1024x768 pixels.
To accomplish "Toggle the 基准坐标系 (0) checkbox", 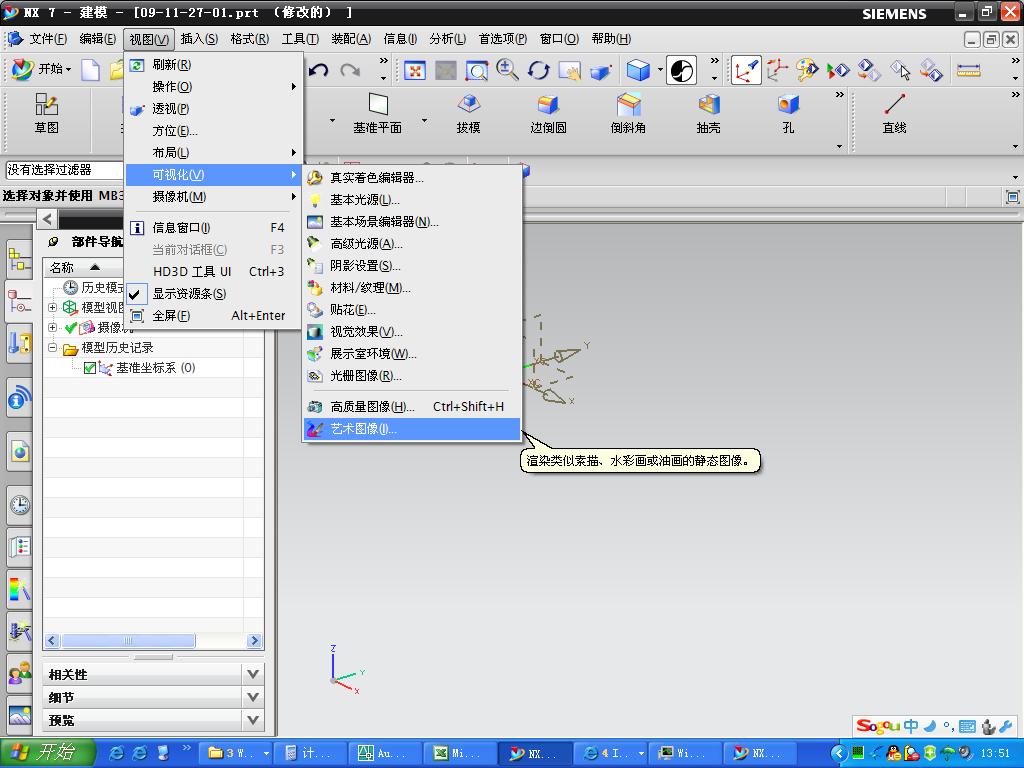I will (x=90, y=368).
